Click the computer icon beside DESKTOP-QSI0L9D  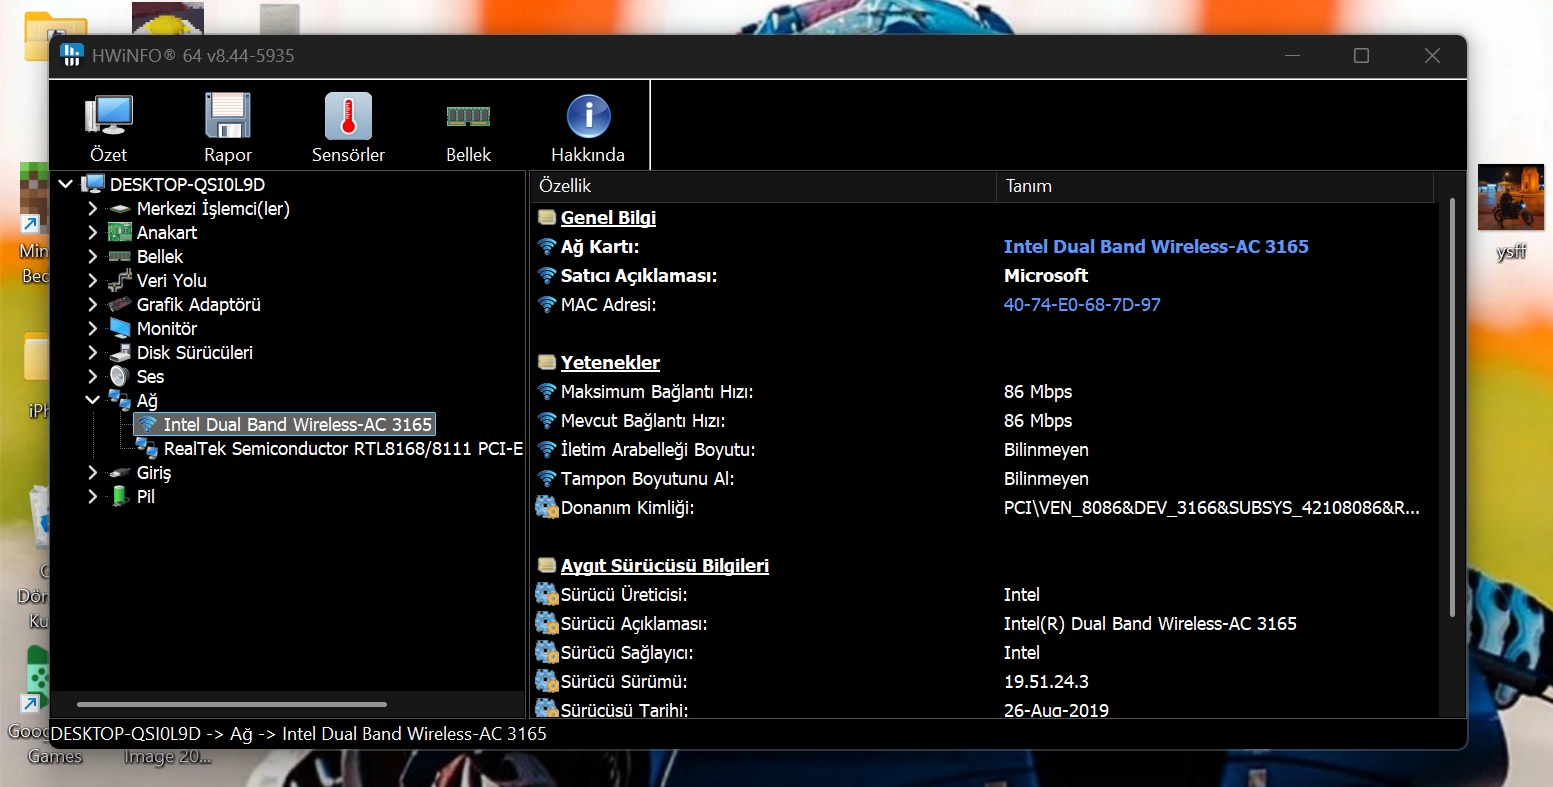click(x=93, y=184)
